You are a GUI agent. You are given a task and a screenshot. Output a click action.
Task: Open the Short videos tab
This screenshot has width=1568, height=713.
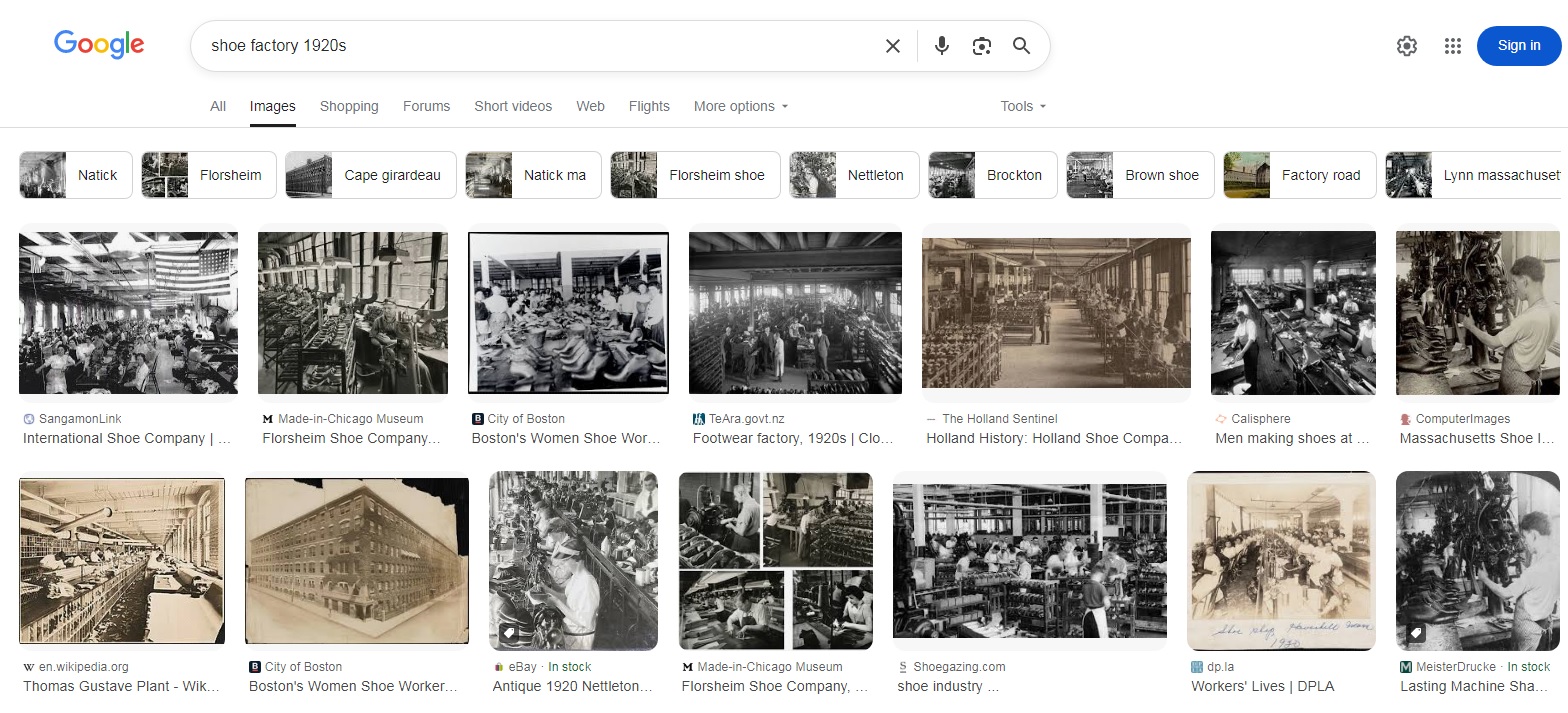(x=513, y=106)
